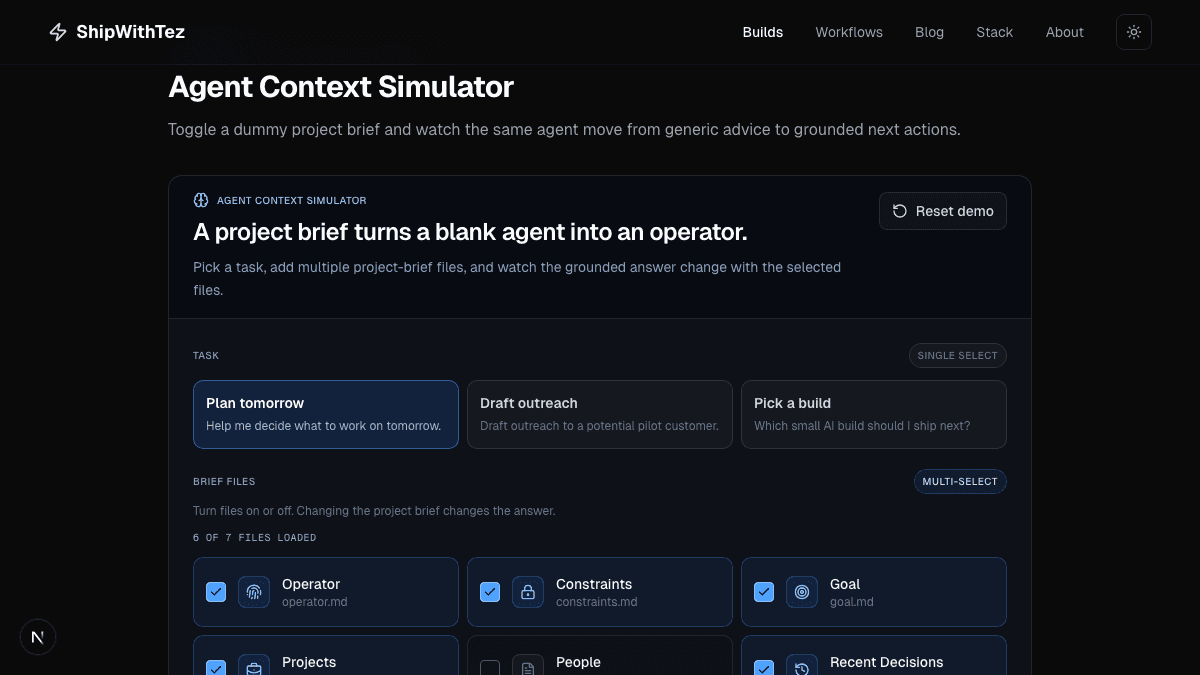Click the constraints.md file name

pyautogui.click(x=597, y=602)
